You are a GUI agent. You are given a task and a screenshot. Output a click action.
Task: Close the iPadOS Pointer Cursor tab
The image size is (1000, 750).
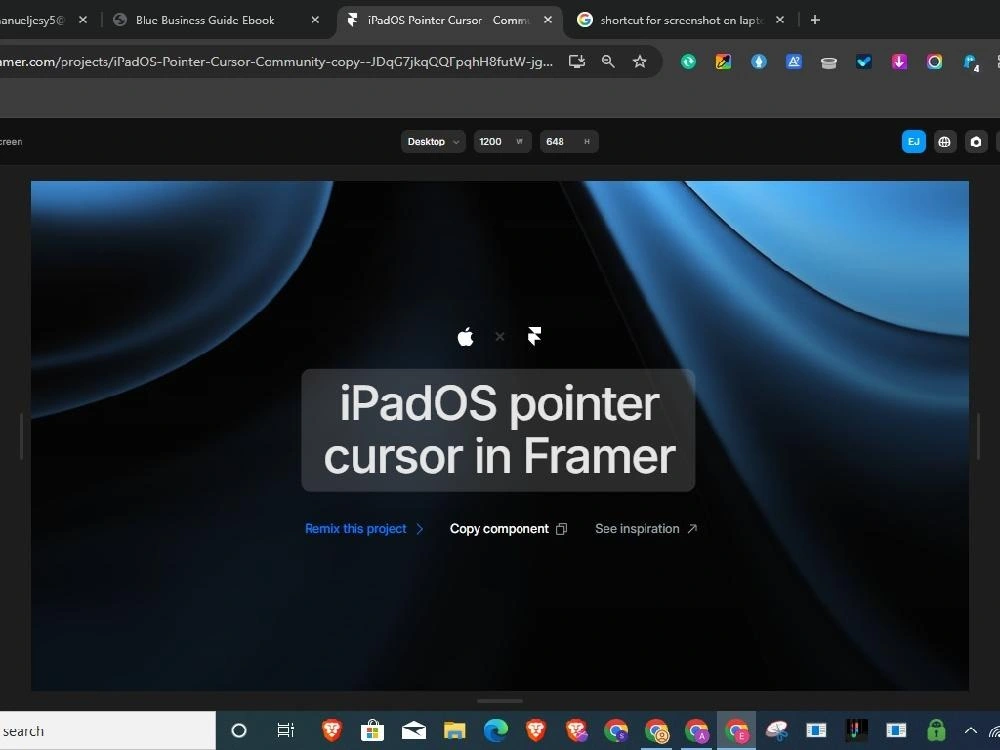tap(548, 20)
